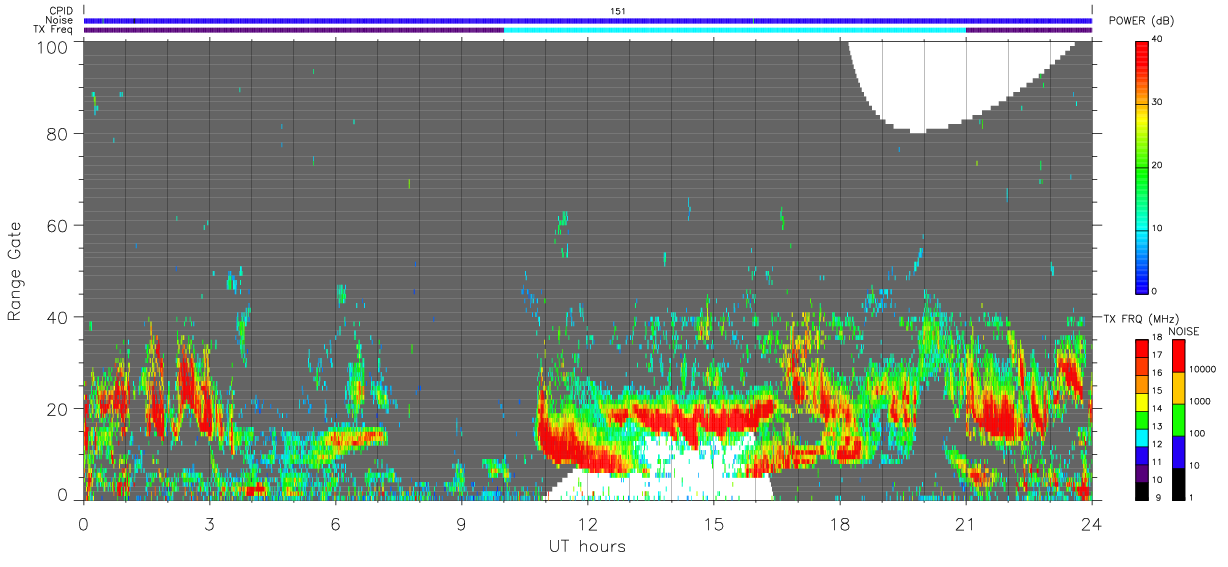Viewport: 1228px width, 567px height.
Task: Select the 24 tick on the UT hours axis
Action: [x=1091, y=524]
